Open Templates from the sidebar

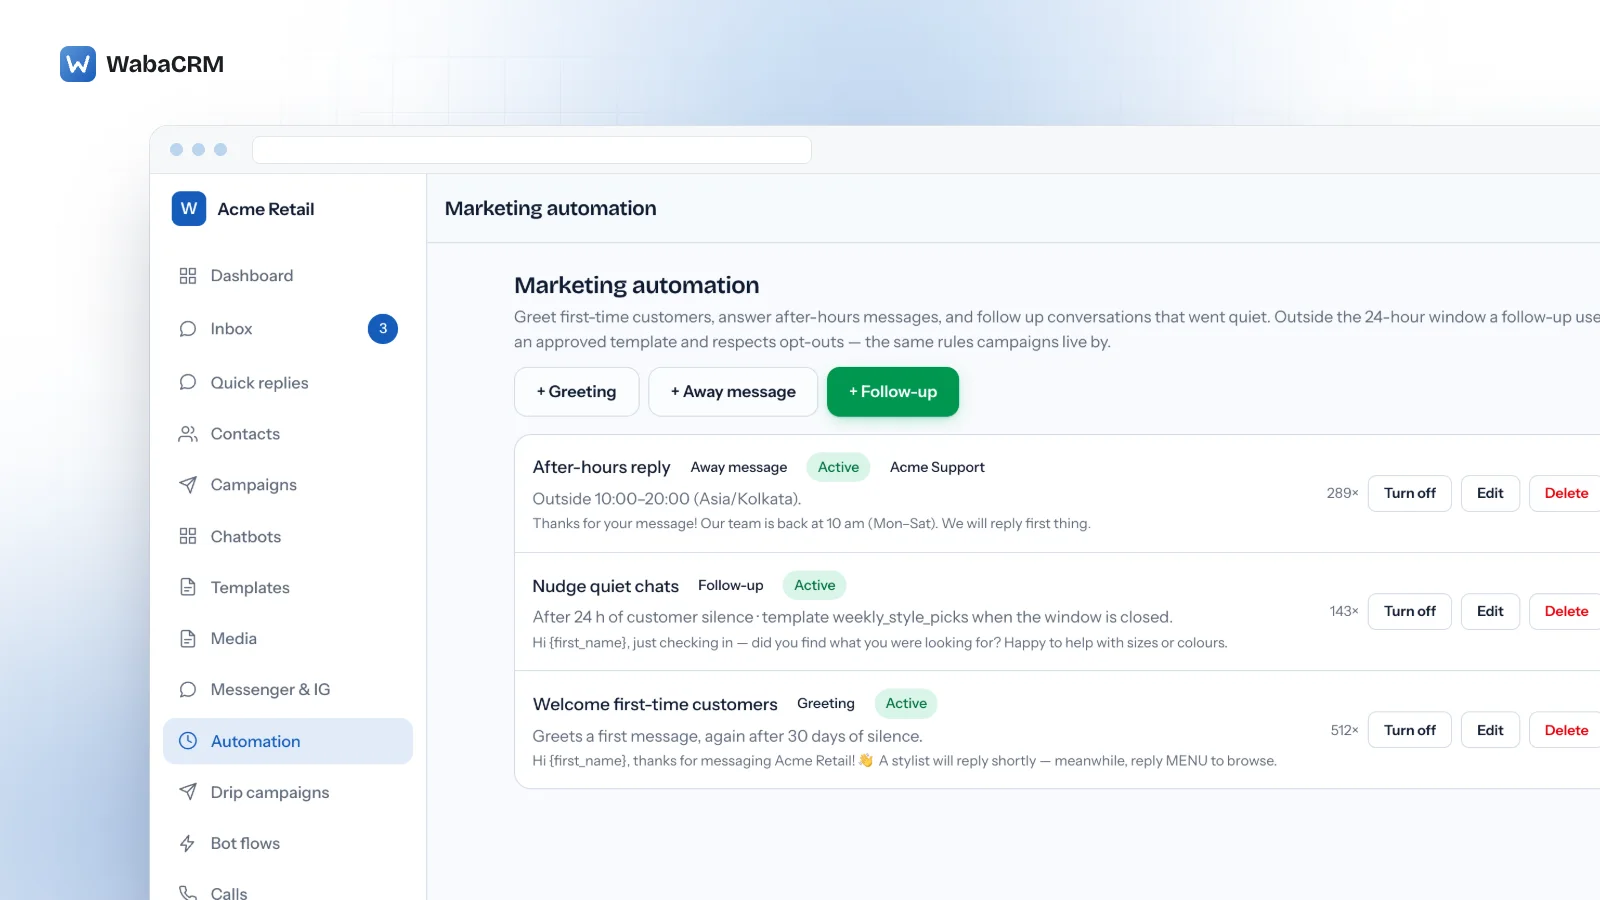pyautogui.click(x=288, y=588)
